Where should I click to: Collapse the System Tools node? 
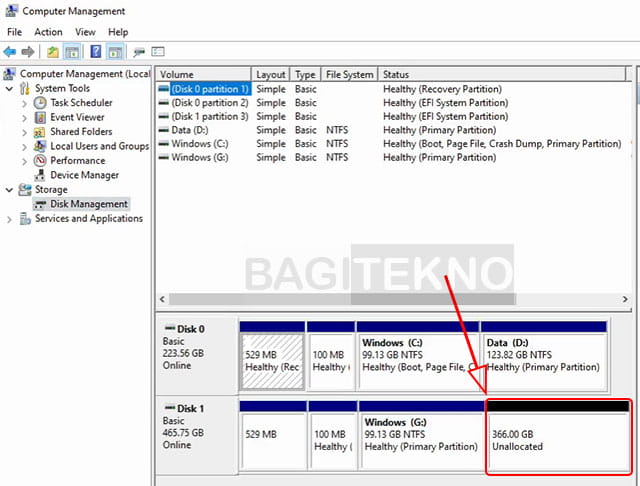9,89
